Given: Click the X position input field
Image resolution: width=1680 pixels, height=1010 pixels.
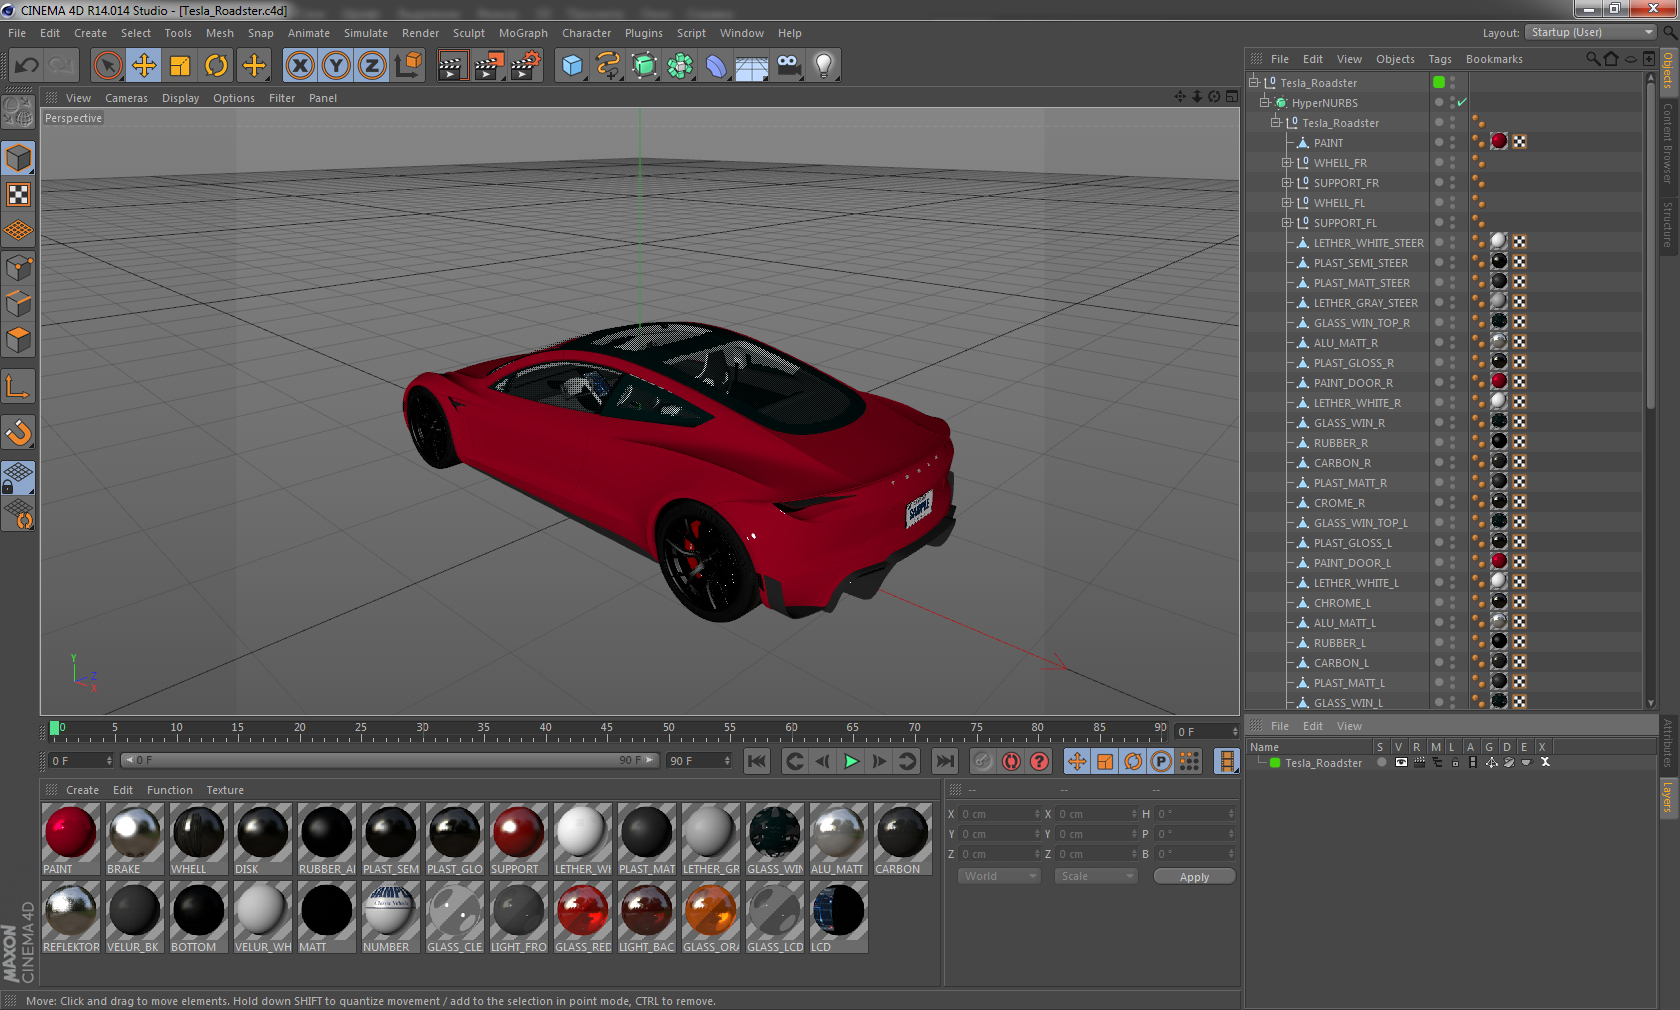Looking at the screenshot, I should (999, 814).
